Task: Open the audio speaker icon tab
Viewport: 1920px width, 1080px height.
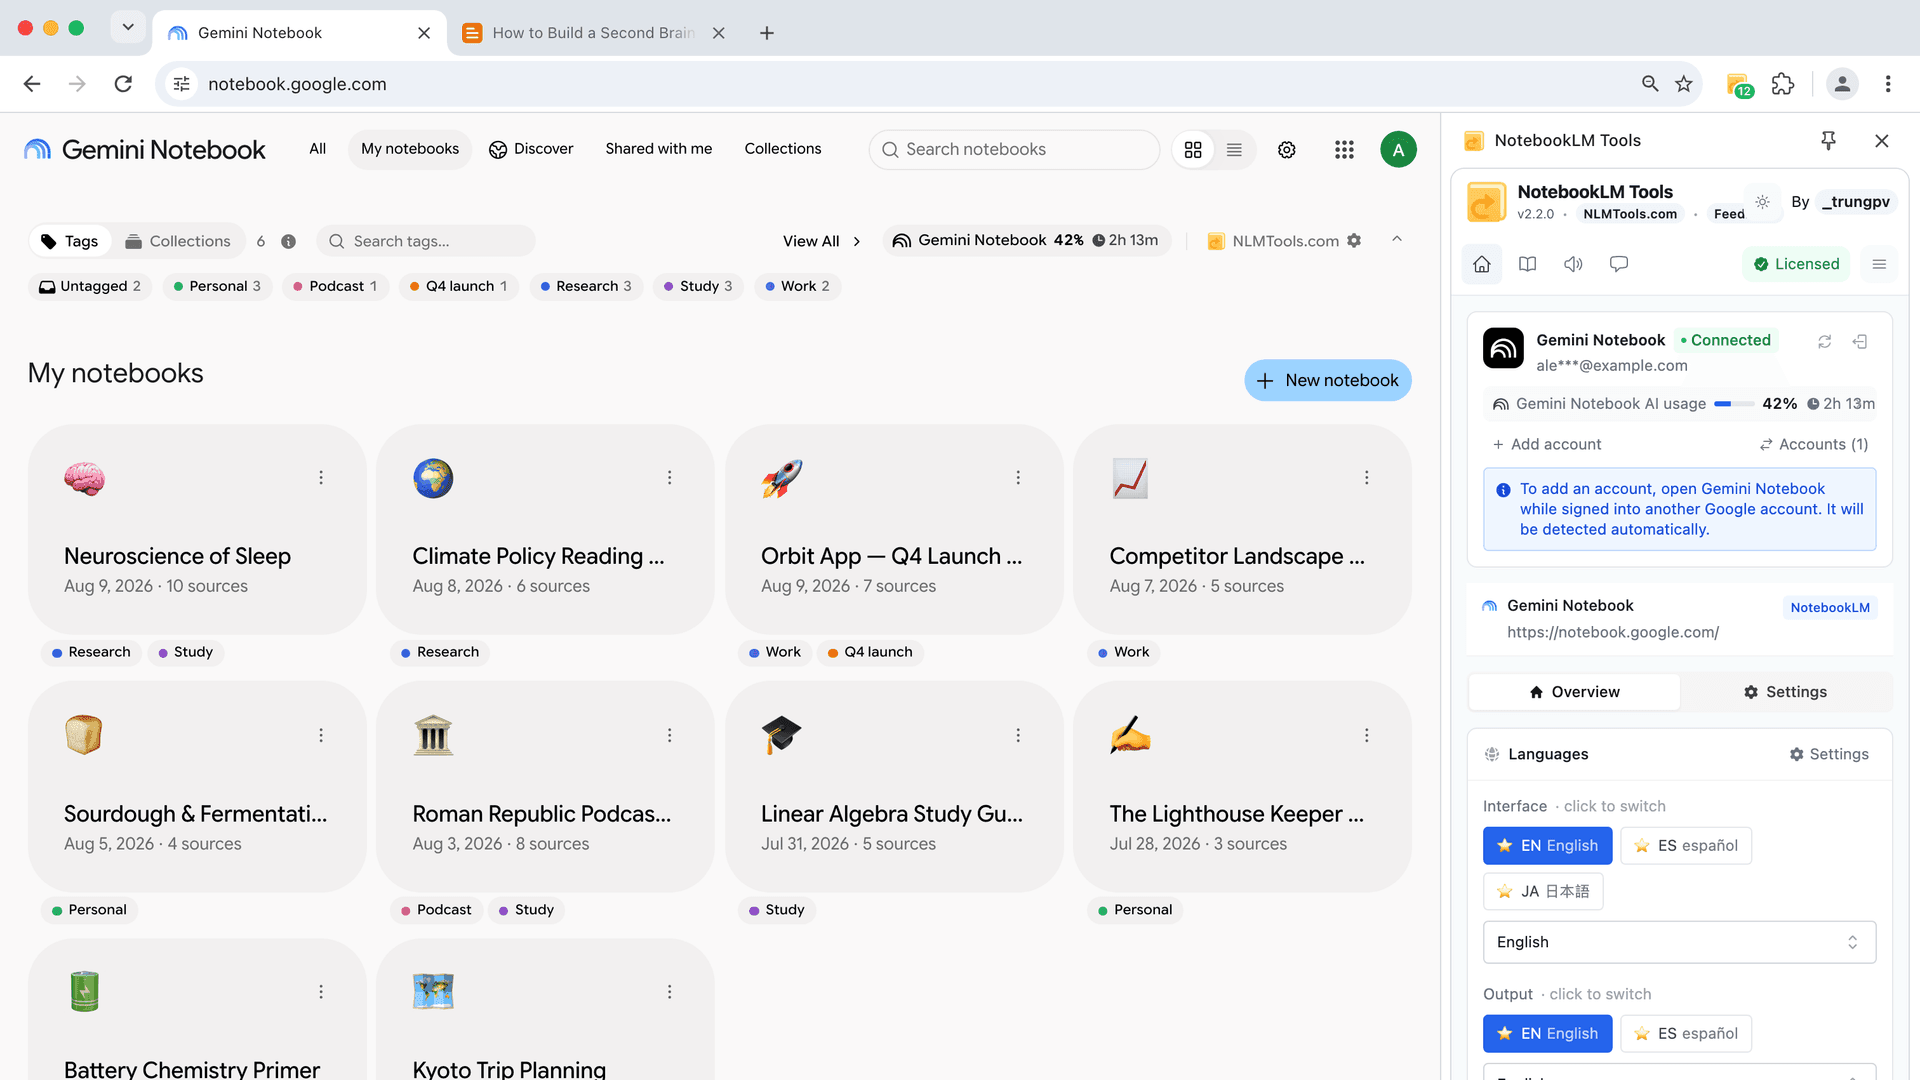Action: click(x=1573, y=264)
